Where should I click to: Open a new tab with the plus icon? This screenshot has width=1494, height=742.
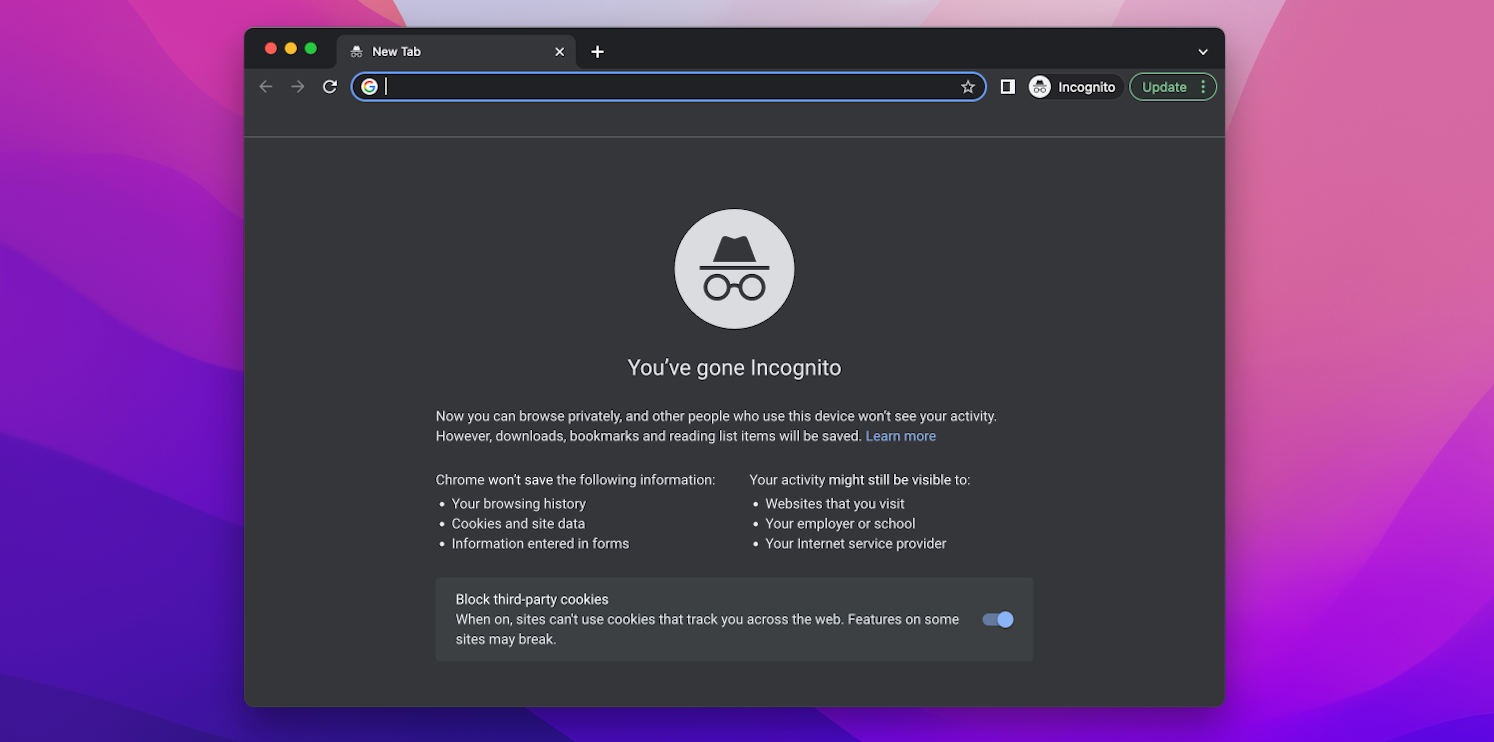pos(597,51)
